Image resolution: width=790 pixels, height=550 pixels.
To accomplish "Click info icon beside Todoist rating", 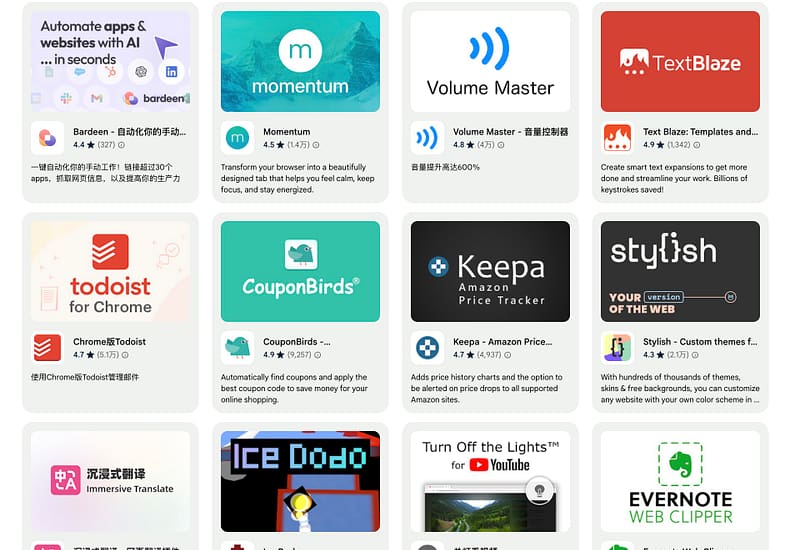I will 125,355.
